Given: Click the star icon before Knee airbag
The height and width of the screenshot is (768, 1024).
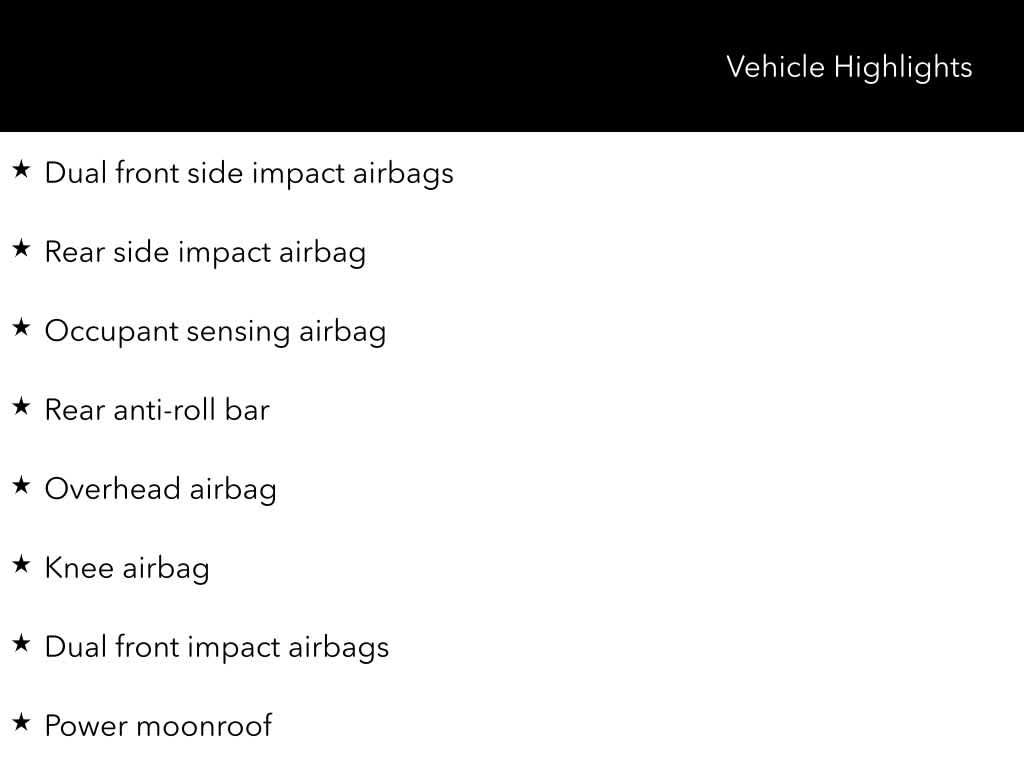Looking at the screenshot, I should coord(21,565).
